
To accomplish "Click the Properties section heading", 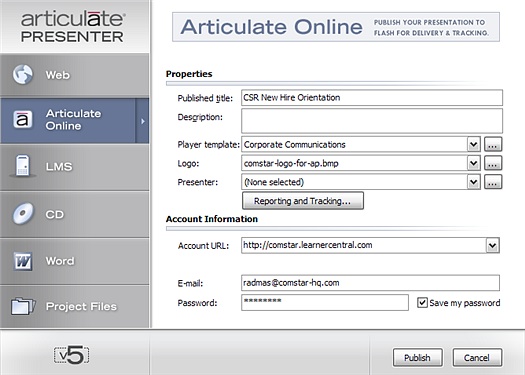I will tap(189, 74).
